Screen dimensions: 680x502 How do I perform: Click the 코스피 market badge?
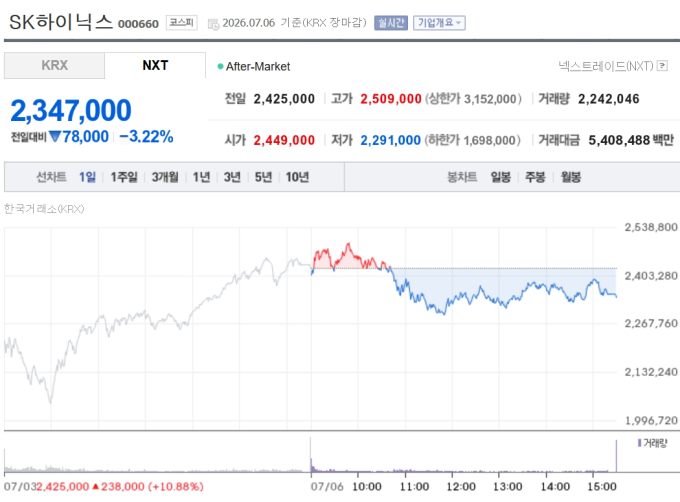pos(182,23)
